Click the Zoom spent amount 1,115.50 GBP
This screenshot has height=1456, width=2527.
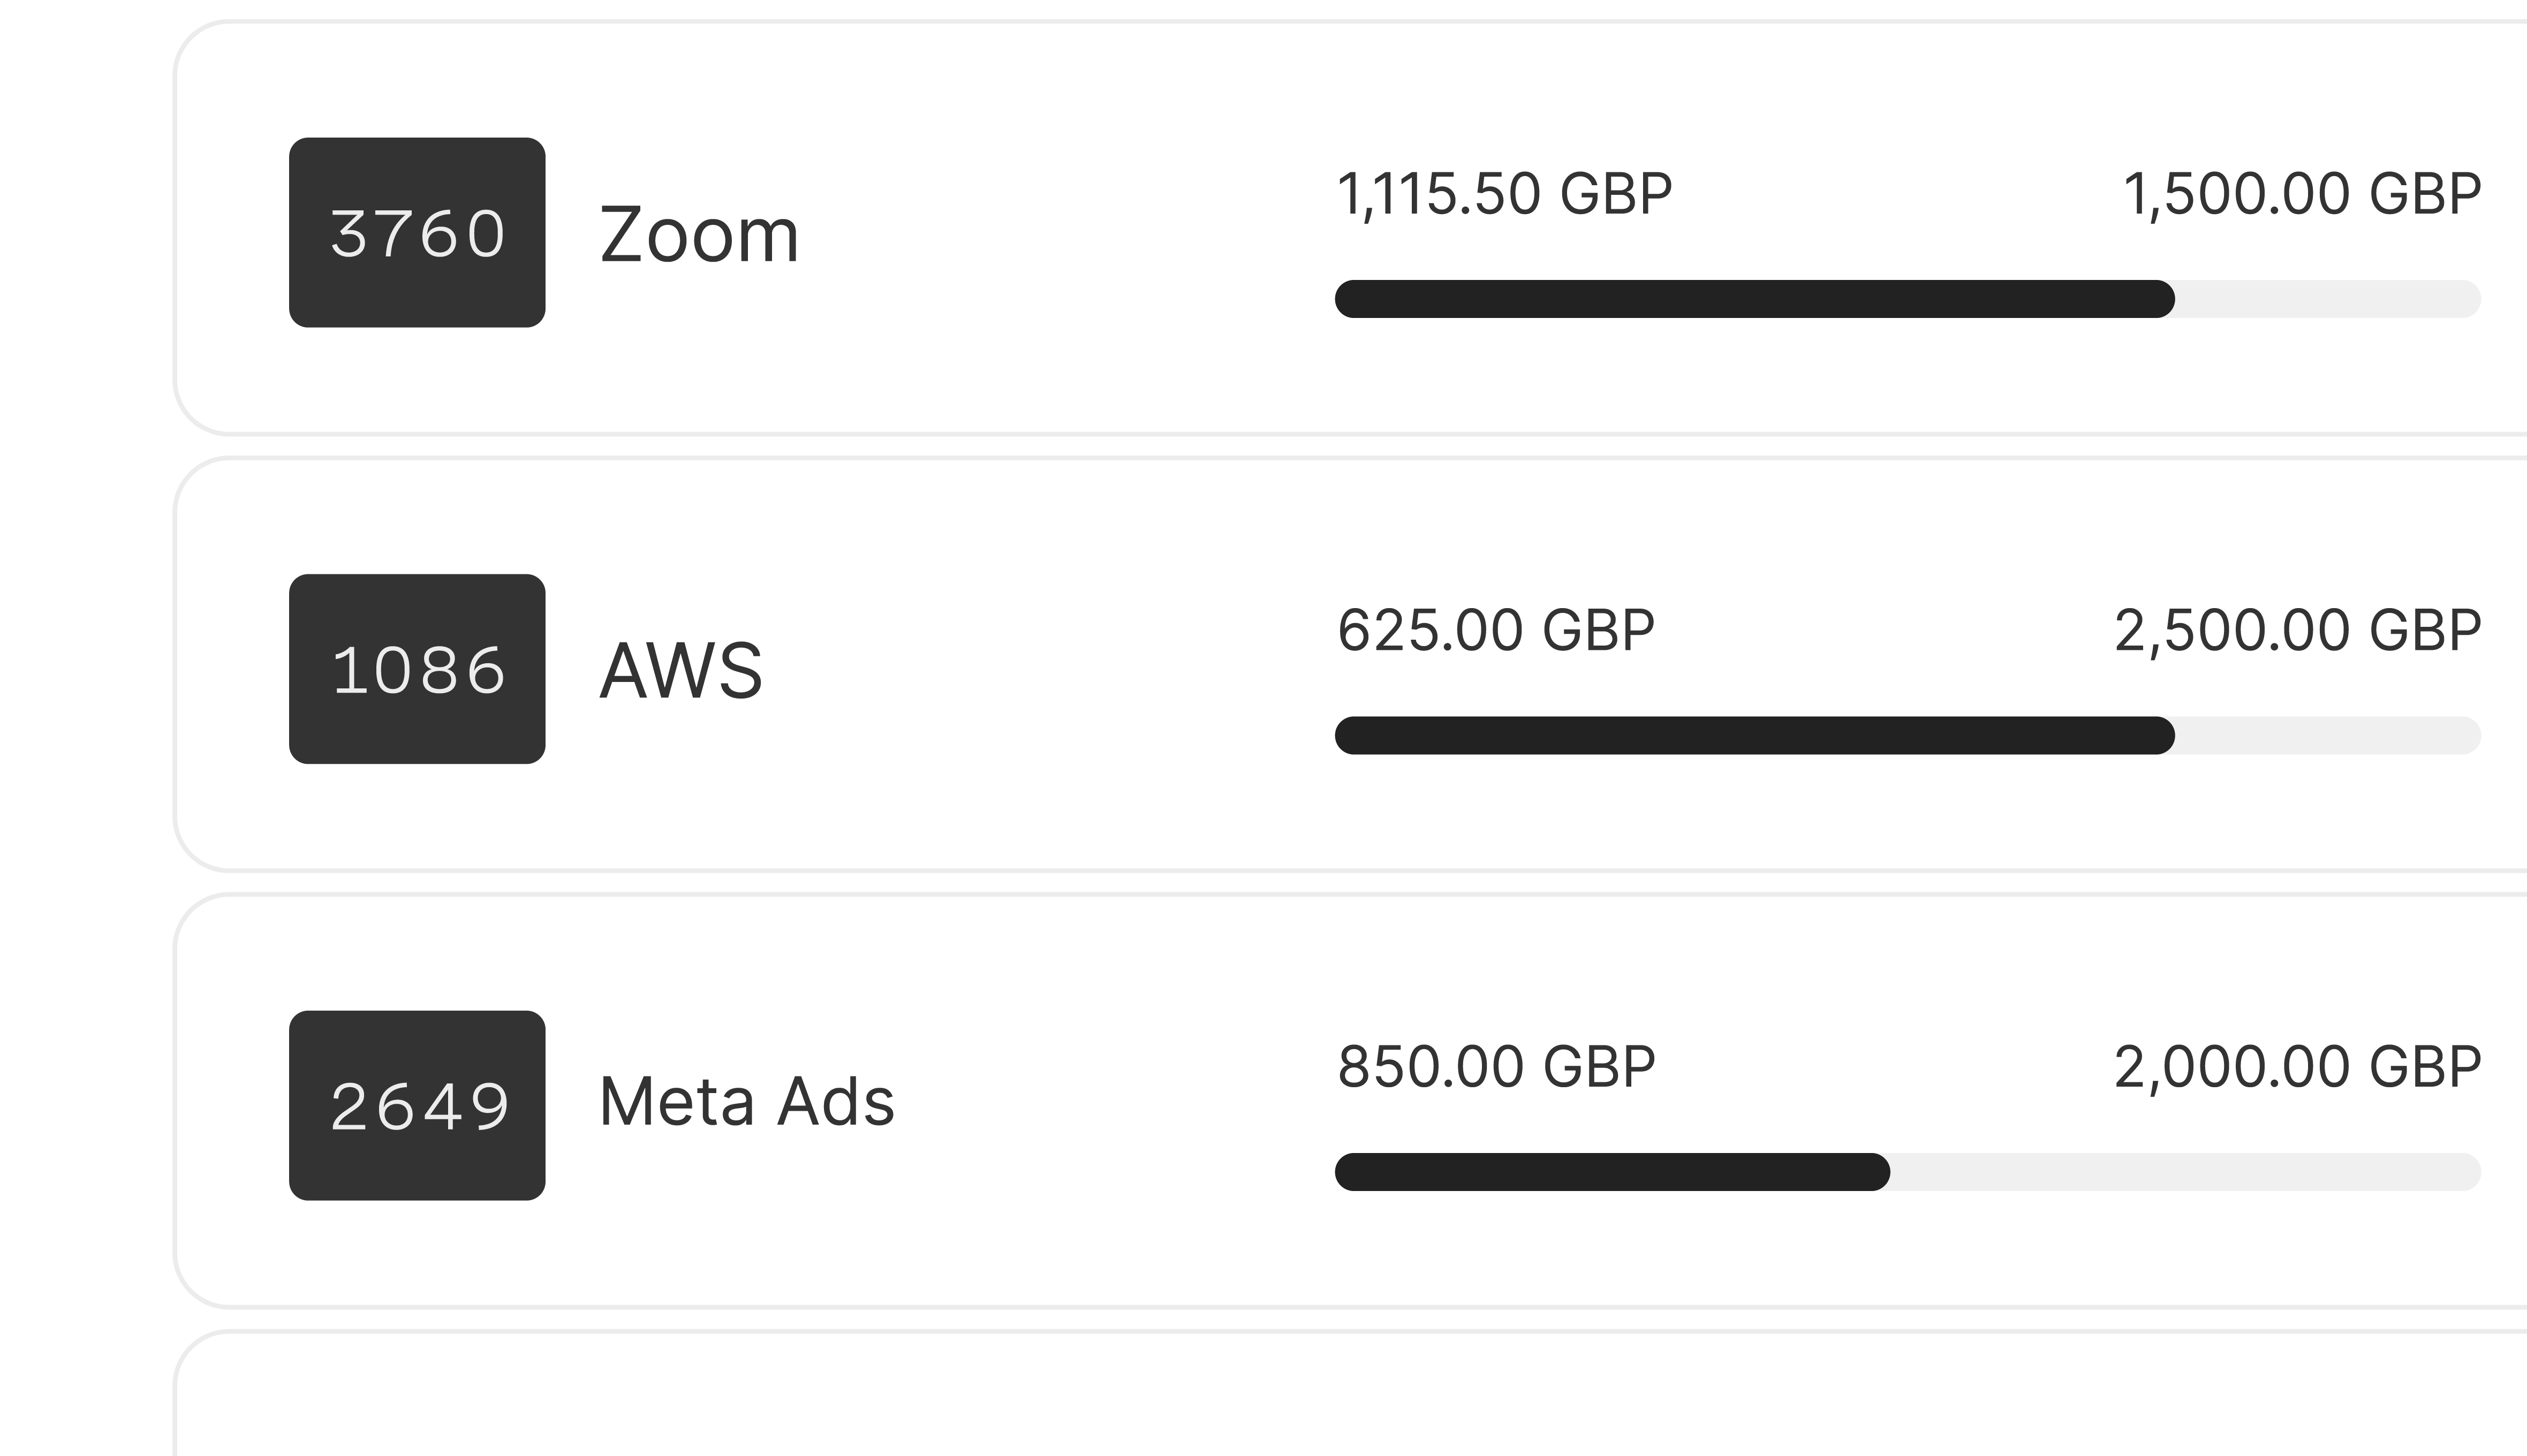click(x=1504, y=194)
